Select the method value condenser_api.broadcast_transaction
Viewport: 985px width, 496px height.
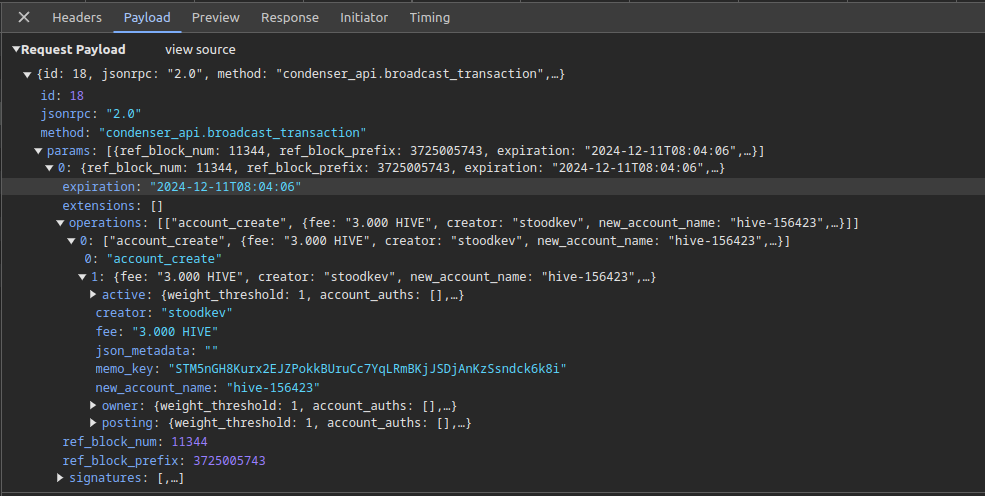click(232, 132)
